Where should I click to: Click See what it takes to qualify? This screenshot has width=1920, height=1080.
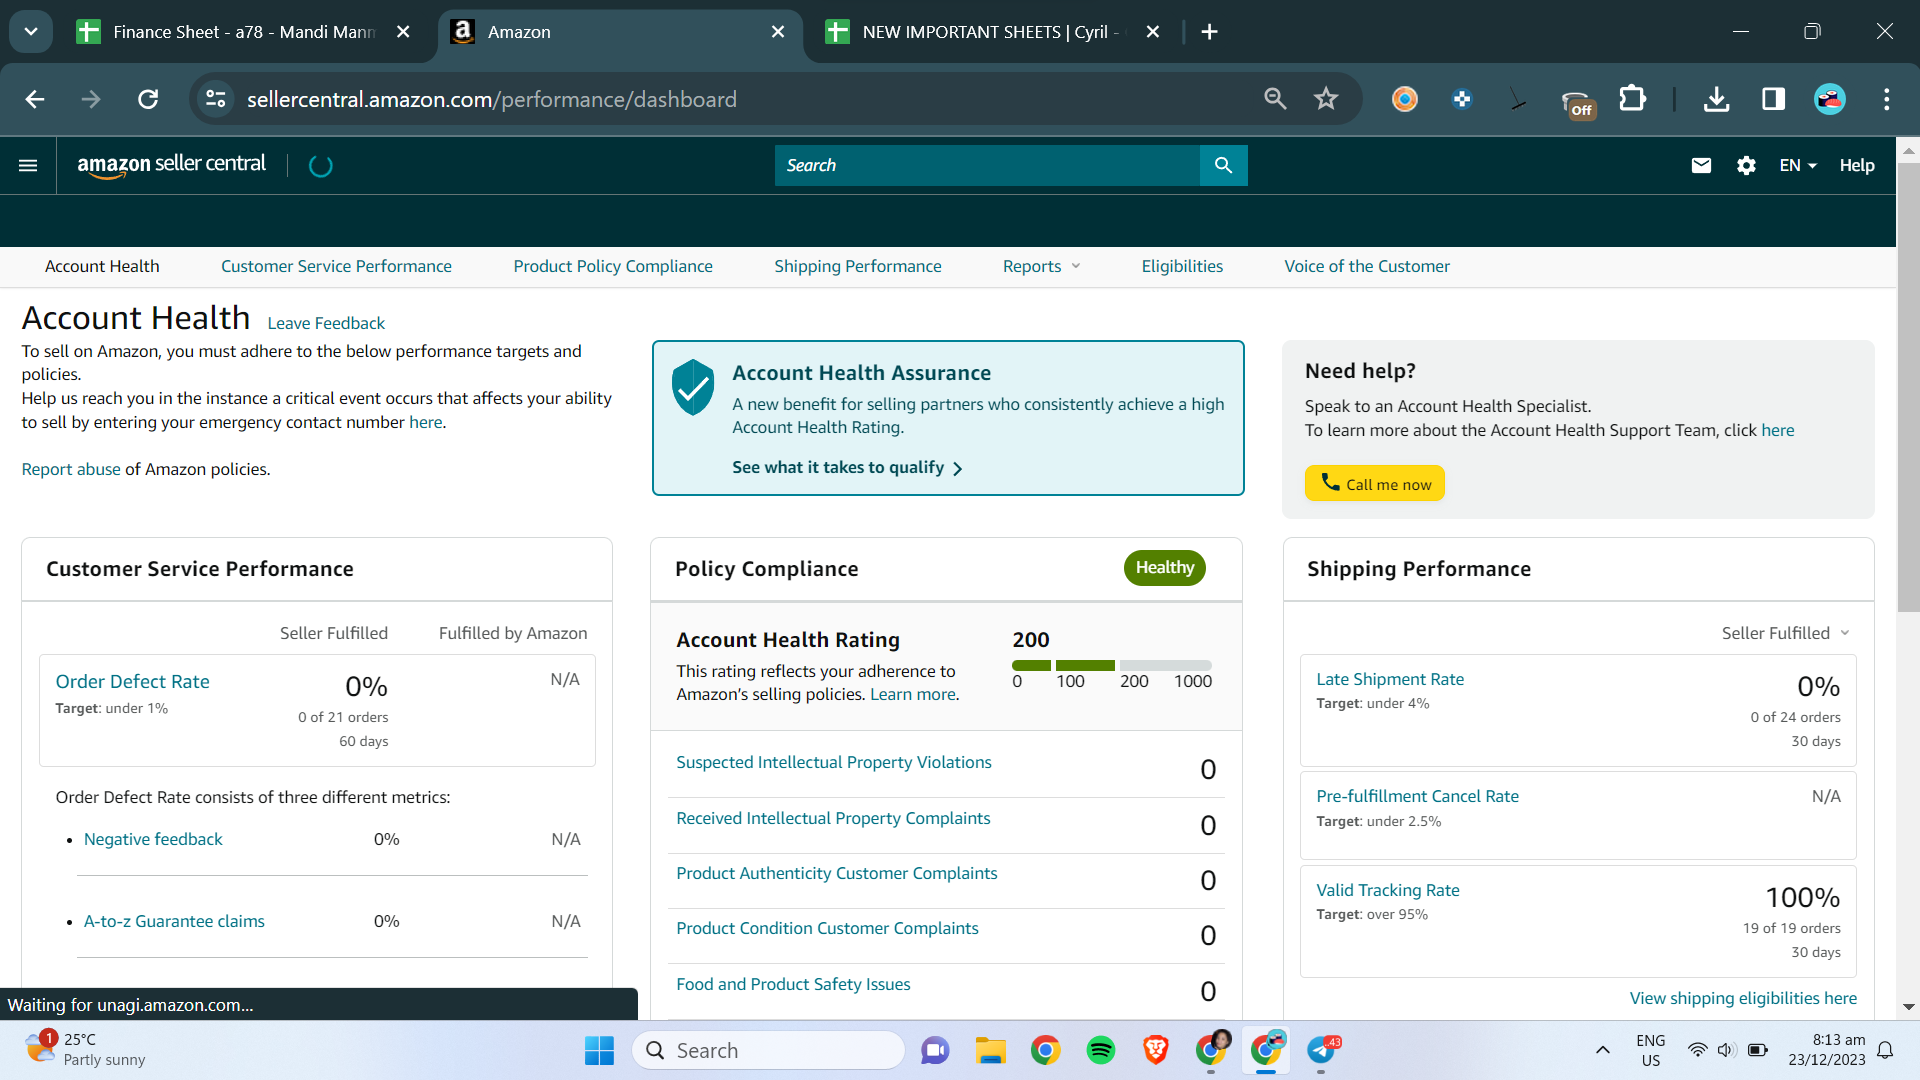pyautogui.click(x=847, y=468)
